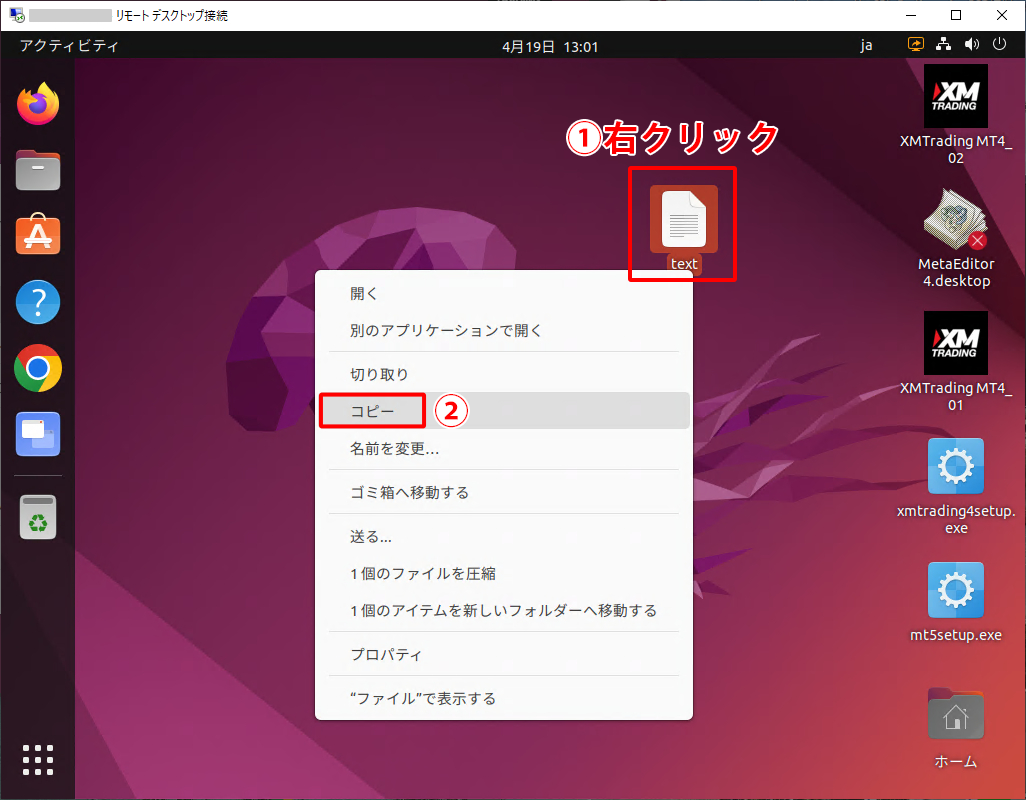
Task: Launch Files manager in dock
Action: [x=38, y=170]
